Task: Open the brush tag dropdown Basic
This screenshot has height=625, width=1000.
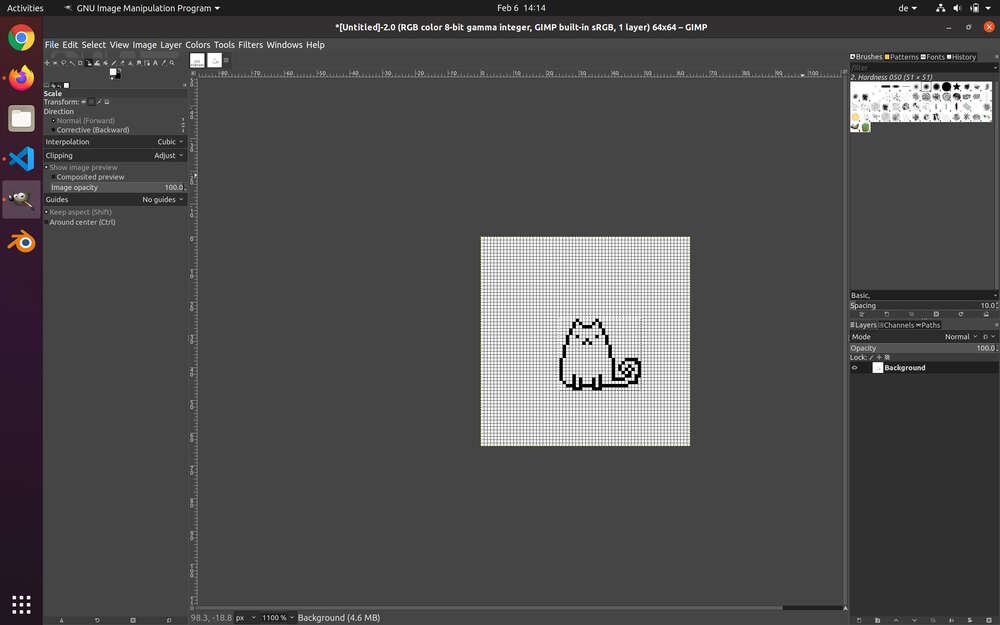Action: pos(923,295)
